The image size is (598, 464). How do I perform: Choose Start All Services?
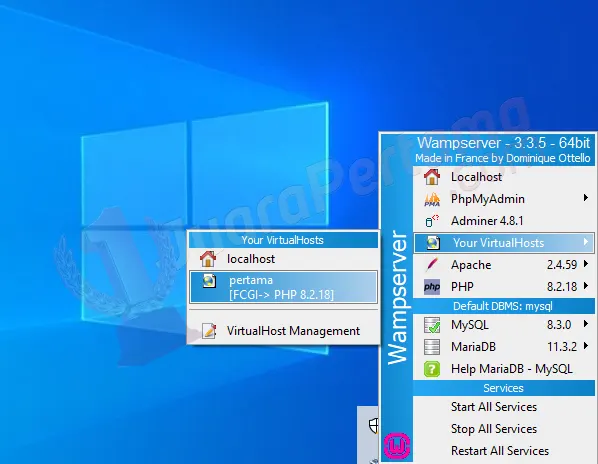pos(503,407)
